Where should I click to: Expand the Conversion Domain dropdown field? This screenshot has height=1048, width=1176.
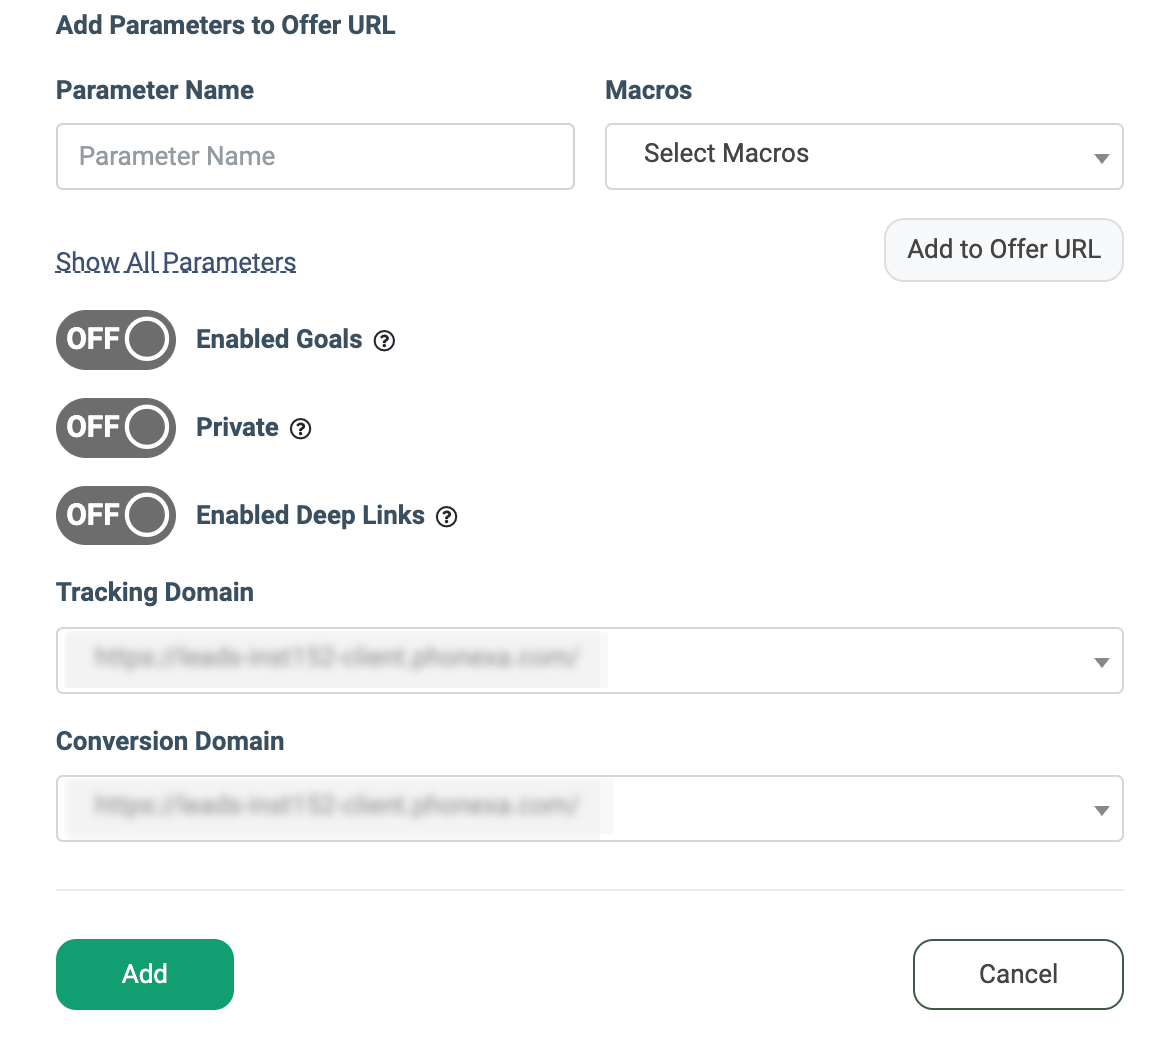(590, 808)
